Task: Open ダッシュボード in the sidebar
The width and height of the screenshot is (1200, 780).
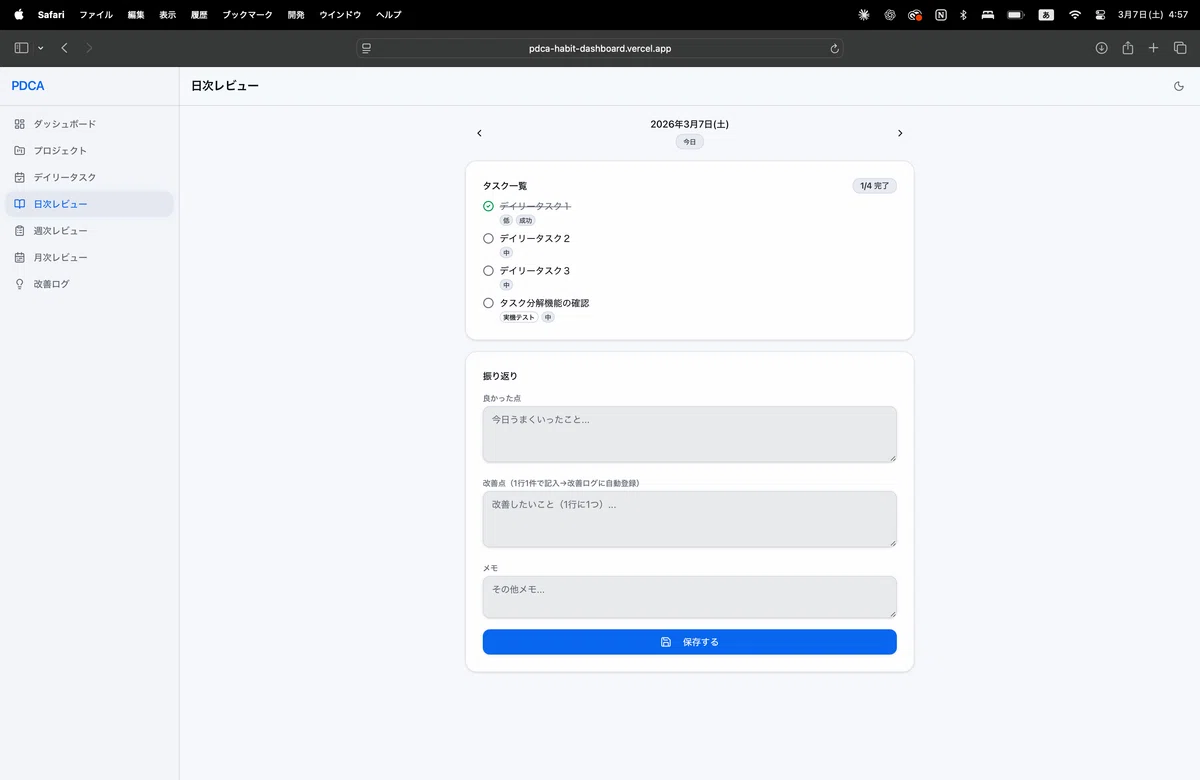Action: coord(89,124)
